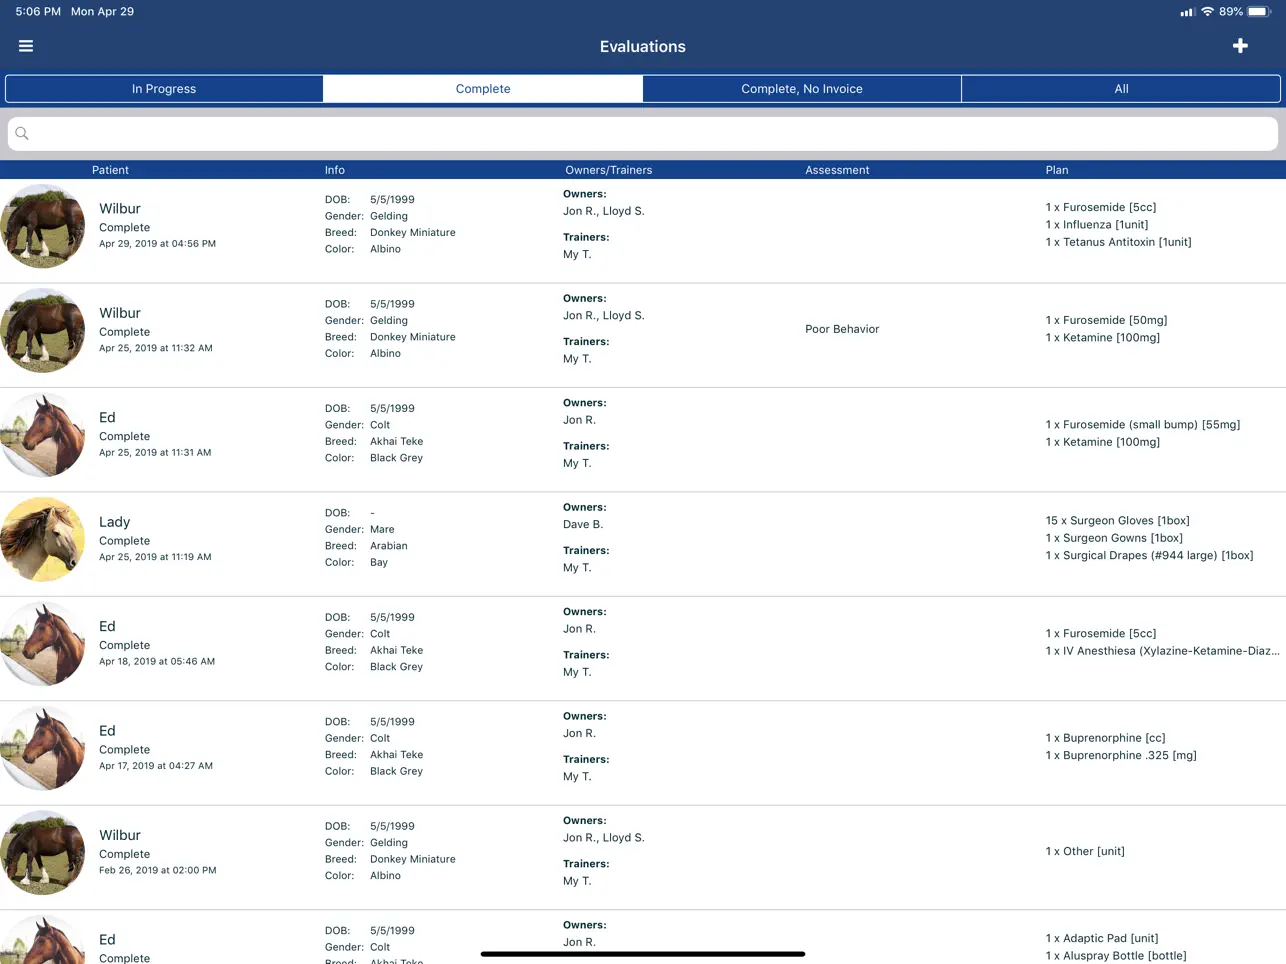Show the All evaluations tab
The image size is (1286, 964).
tap(1121, 89)
